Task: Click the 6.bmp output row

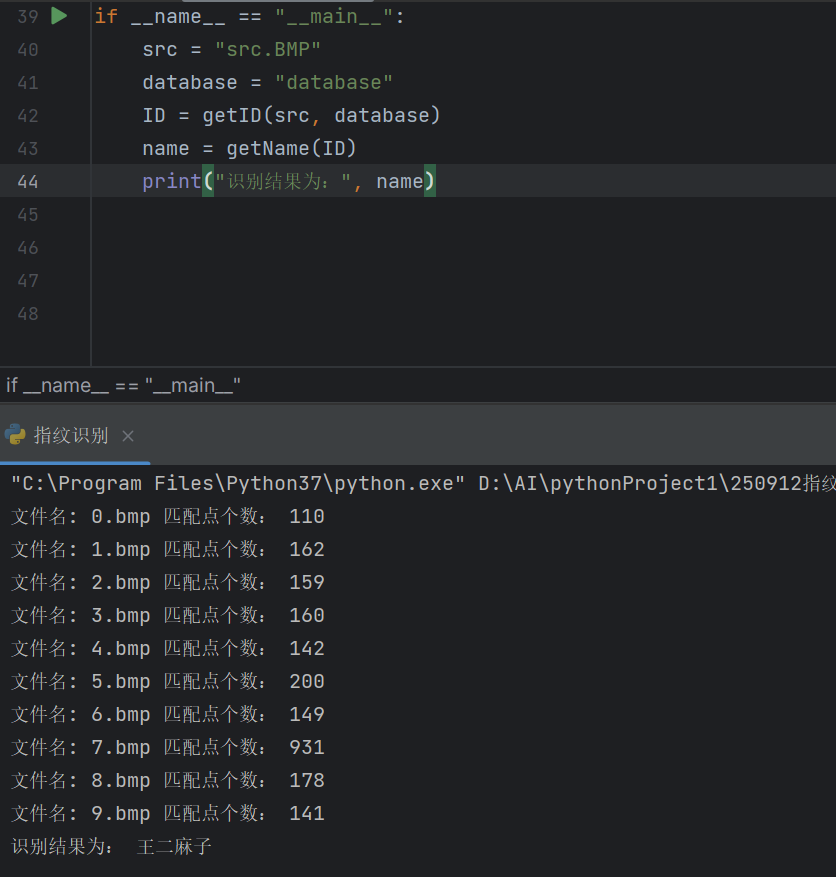Action: (x=168, y=714)
